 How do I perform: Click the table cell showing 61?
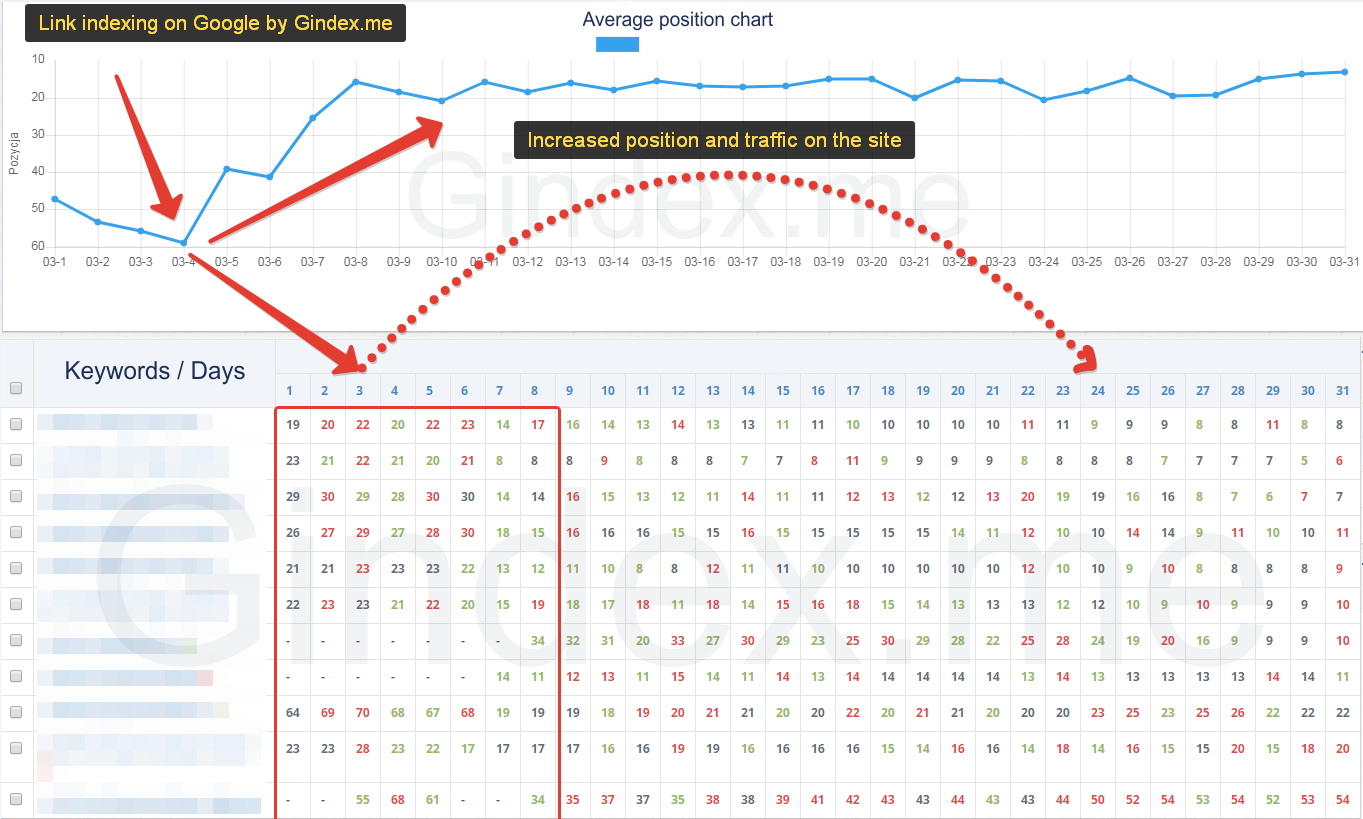[432, 800]
